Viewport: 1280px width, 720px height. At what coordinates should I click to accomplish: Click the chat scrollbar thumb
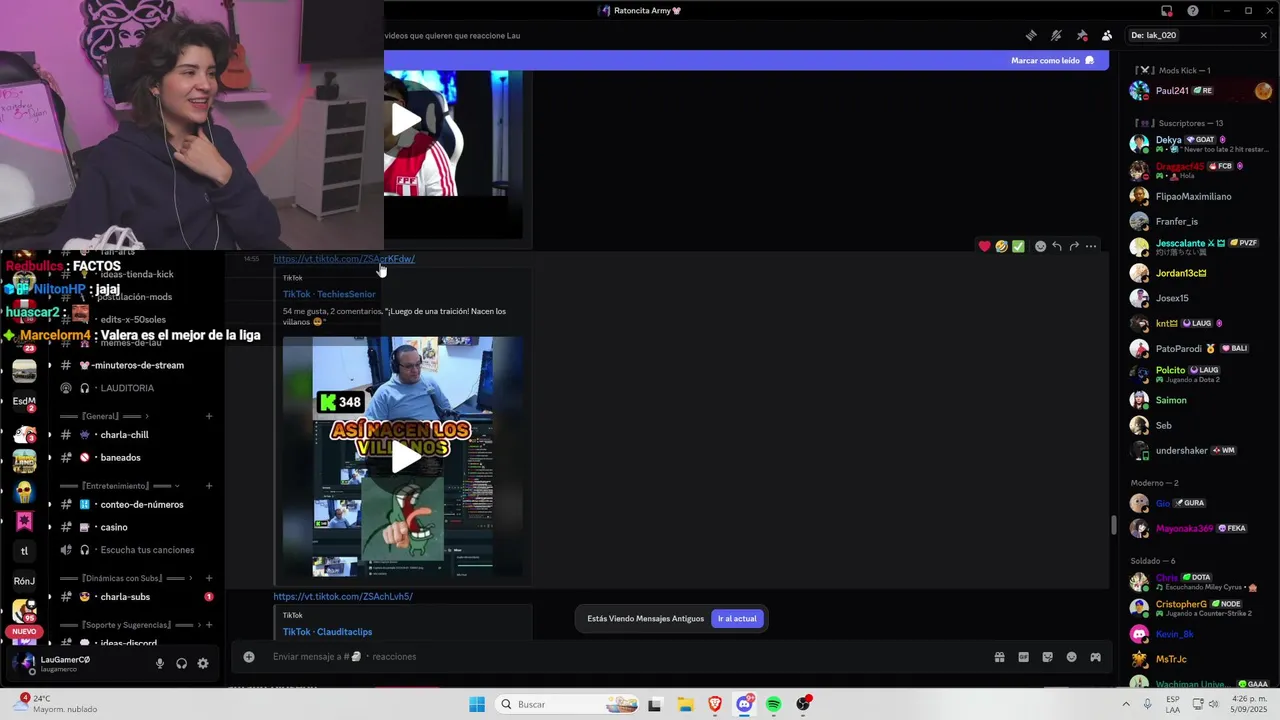tap(1113, 525)
